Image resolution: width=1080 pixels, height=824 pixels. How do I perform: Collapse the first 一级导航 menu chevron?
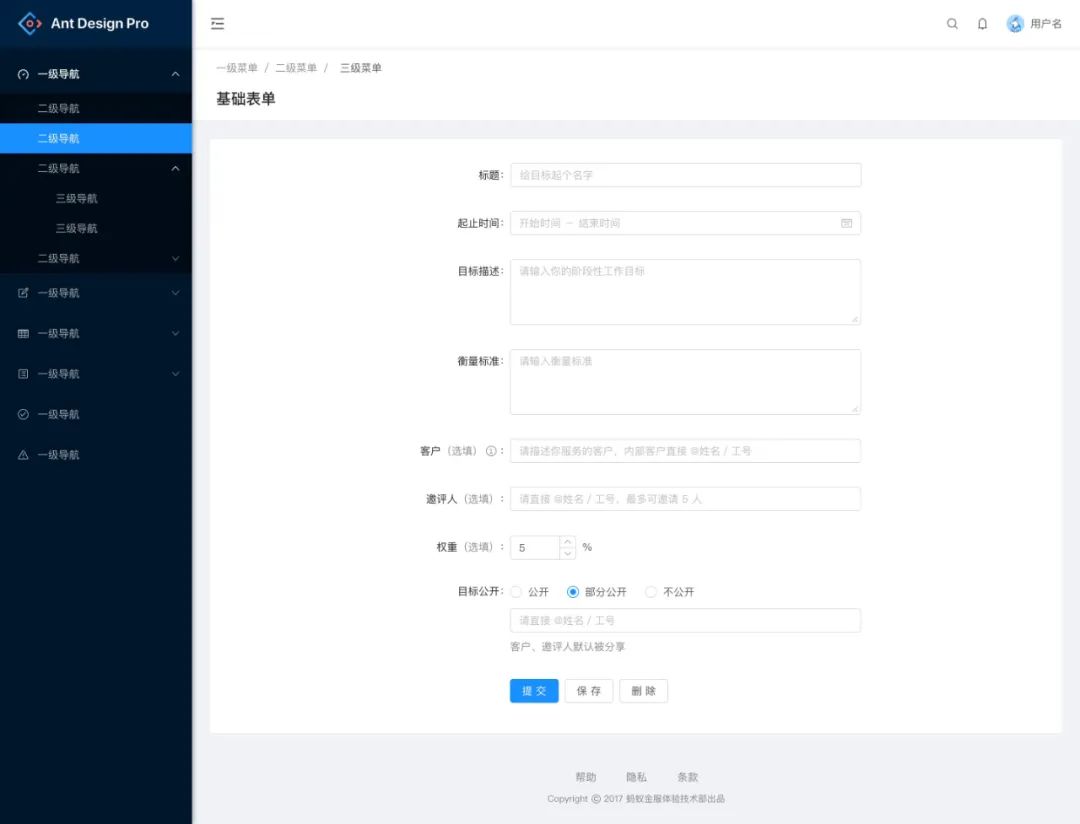176,74
